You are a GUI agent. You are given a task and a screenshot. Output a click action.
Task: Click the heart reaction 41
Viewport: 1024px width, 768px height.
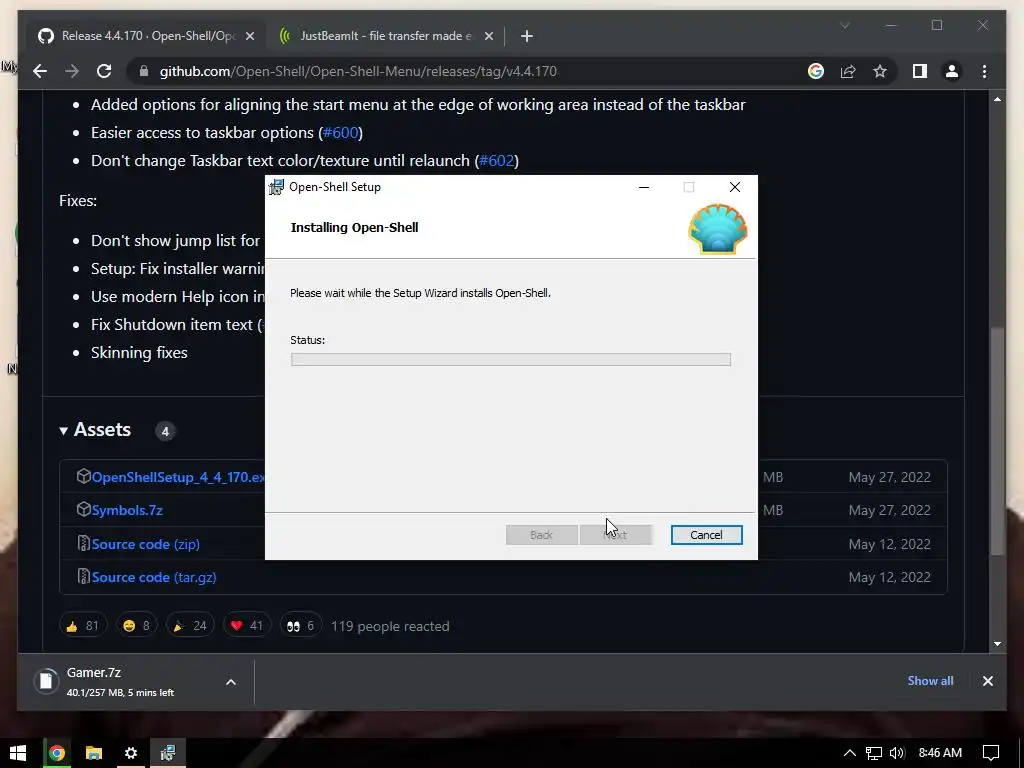246,626
